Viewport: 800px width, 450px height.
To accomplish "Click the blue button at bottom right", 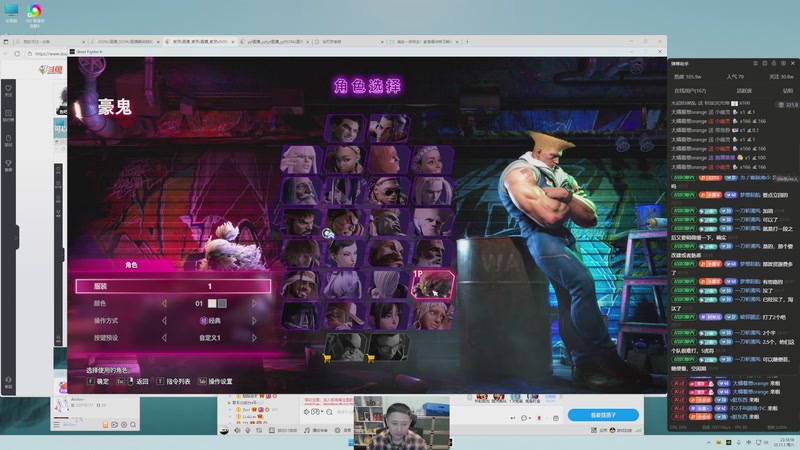I will pyautogui.click(x=603, y=415).
